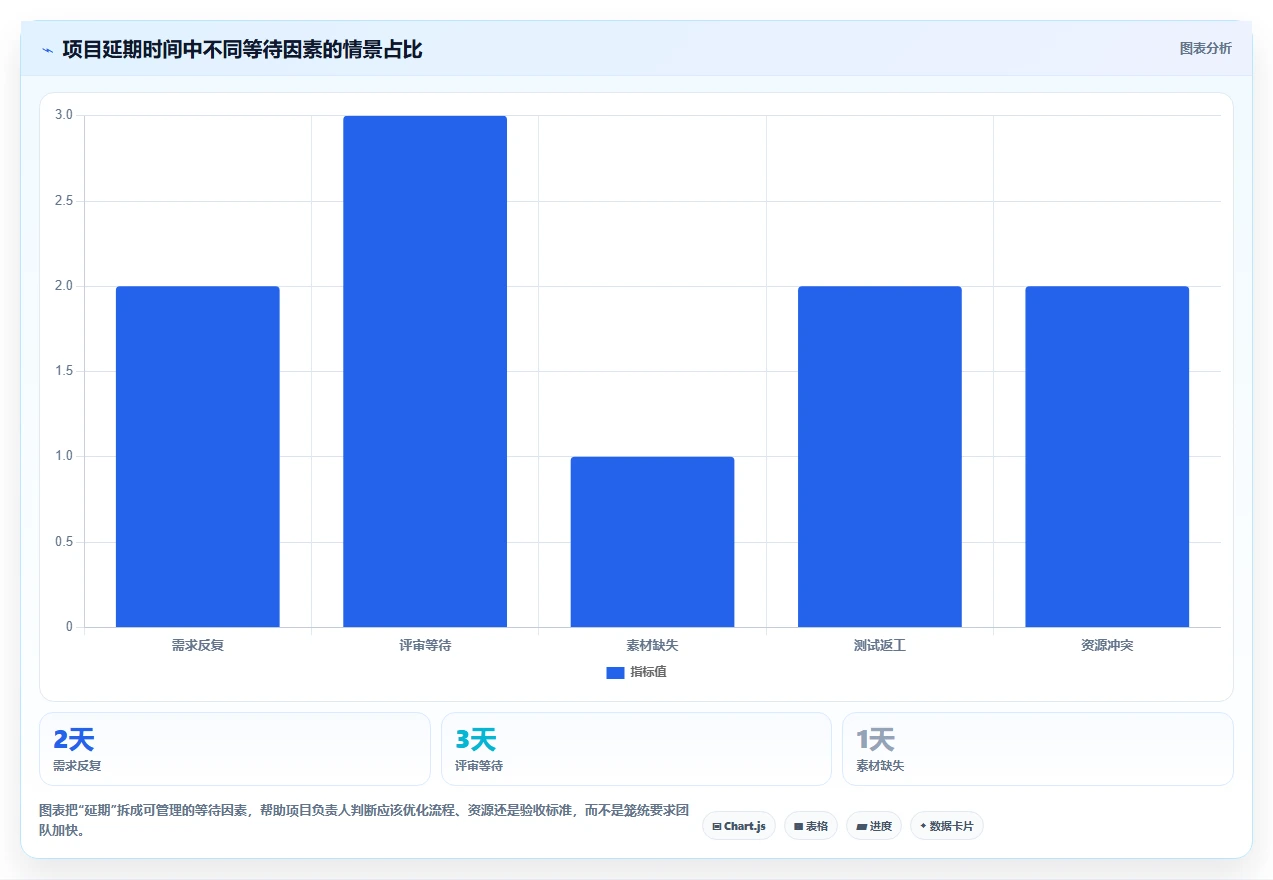Click the 数据卡片 tag chip
Image resolution: width=1273 pixels, height=880 pixels.
pyautogui.click(x=947, y=826)
